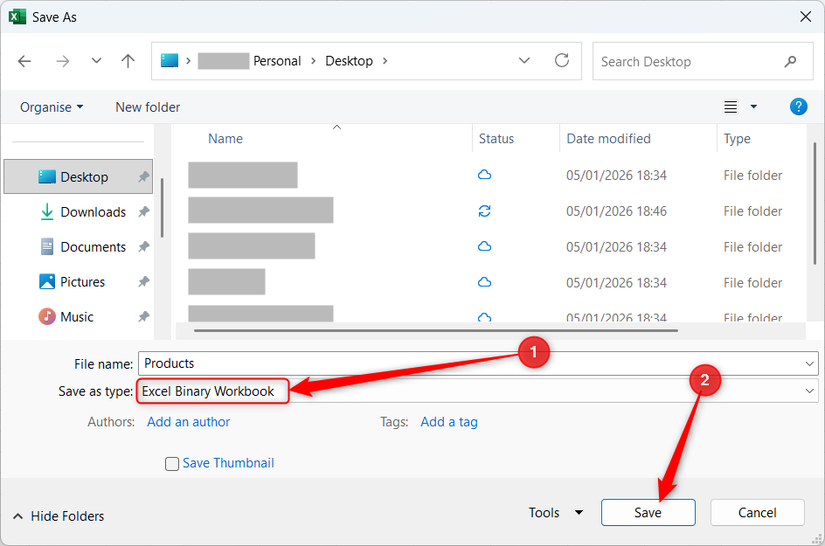
Task: Unpin Downloads using its pin icon
Action: (x=143, y=212)
